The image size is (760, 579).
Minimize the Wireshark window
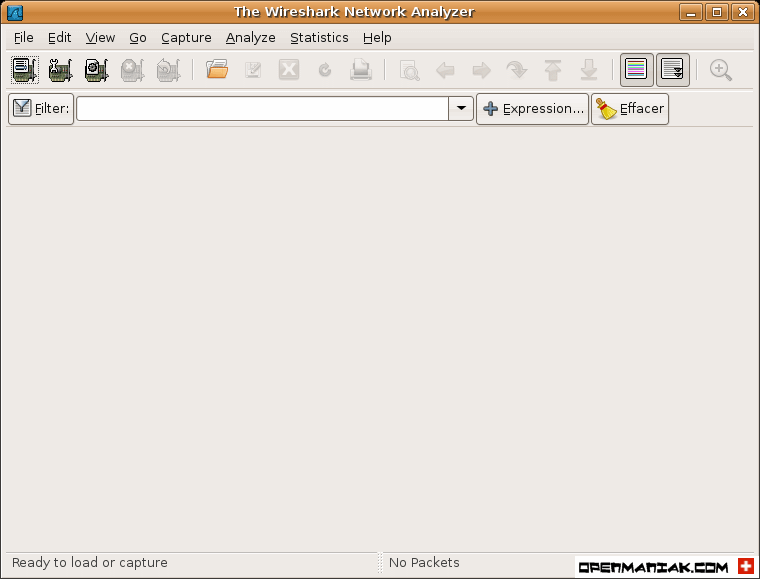[691, 12]
